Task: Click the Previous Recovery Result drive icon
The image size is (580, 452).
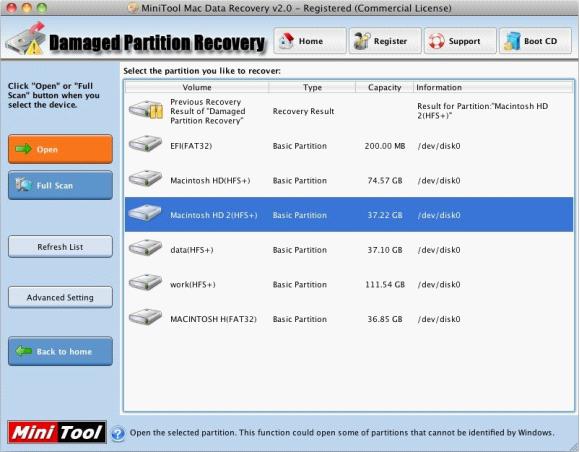Action: (146, 110)
